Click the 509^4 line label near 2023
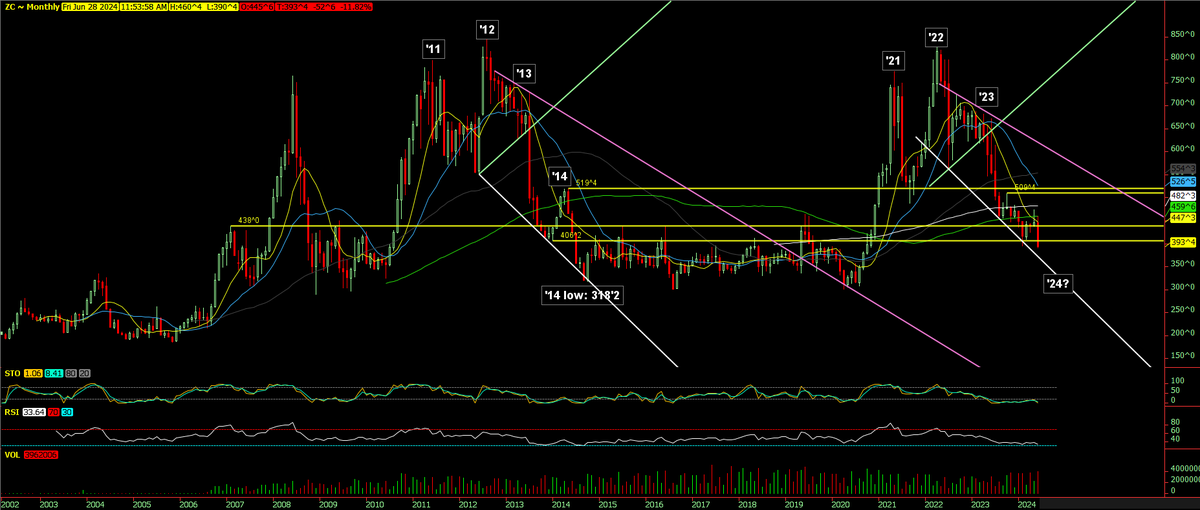This screenshot has height=510, width=1200. [x=1024, y=186]
